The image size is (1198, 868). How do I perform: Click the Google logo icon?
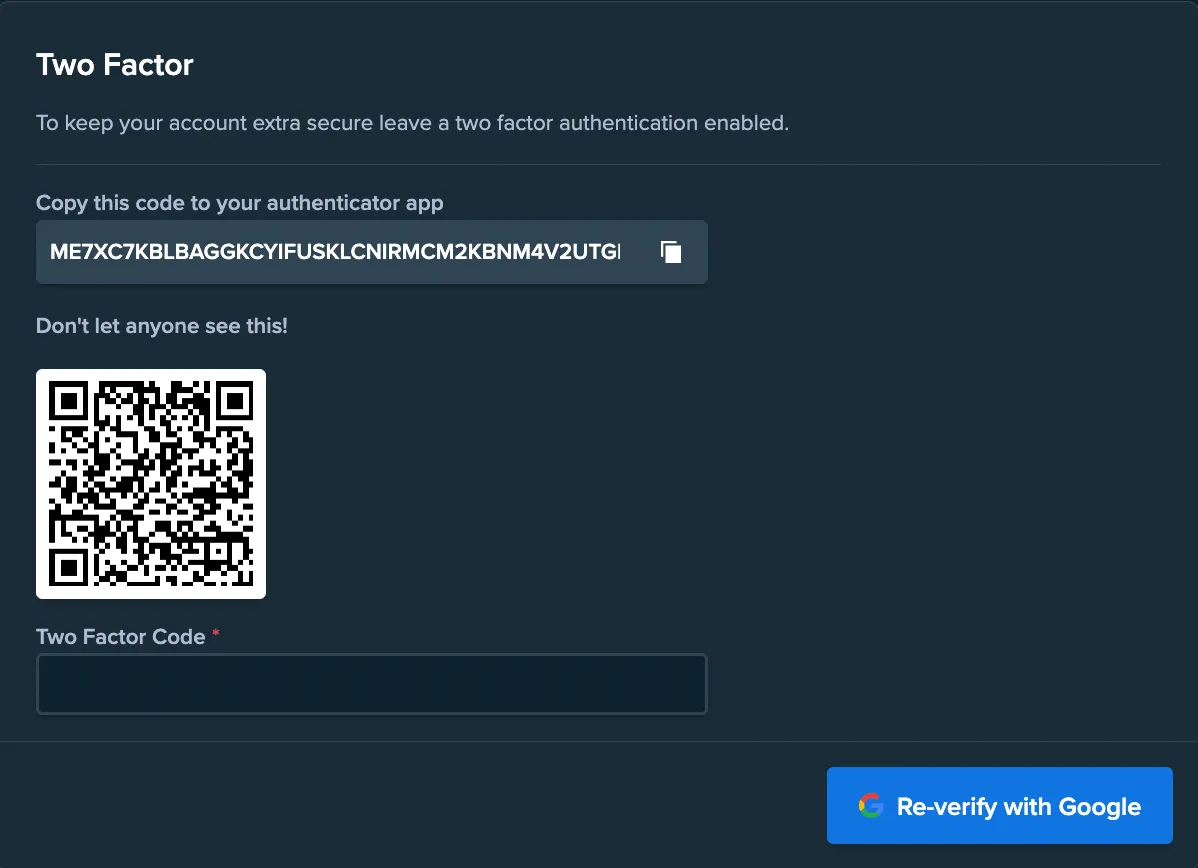[871, 806]
